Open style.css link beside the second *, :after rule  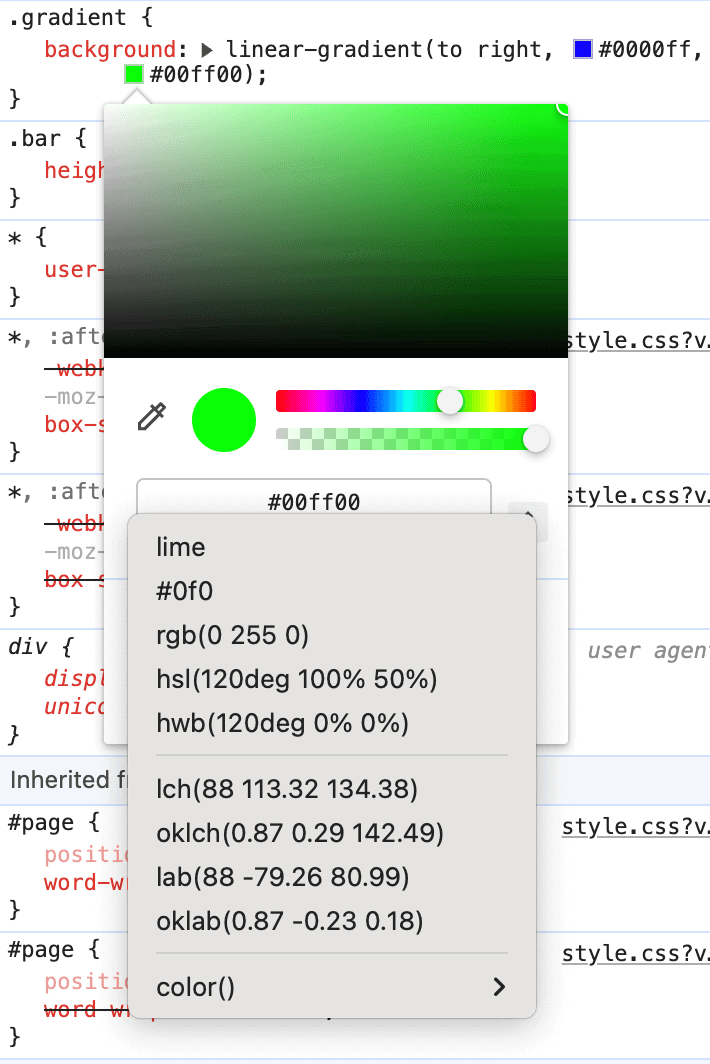click(x=637, y=495)
